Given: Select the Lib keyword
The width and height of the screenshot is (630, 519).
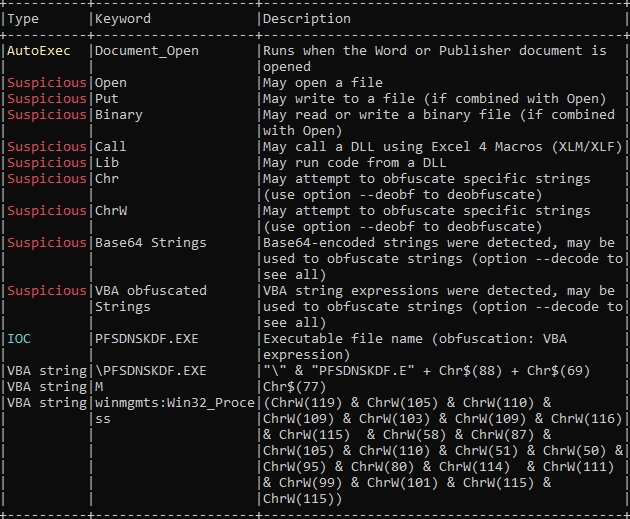Looking at the screenshot, I should (x=106, y=162).
